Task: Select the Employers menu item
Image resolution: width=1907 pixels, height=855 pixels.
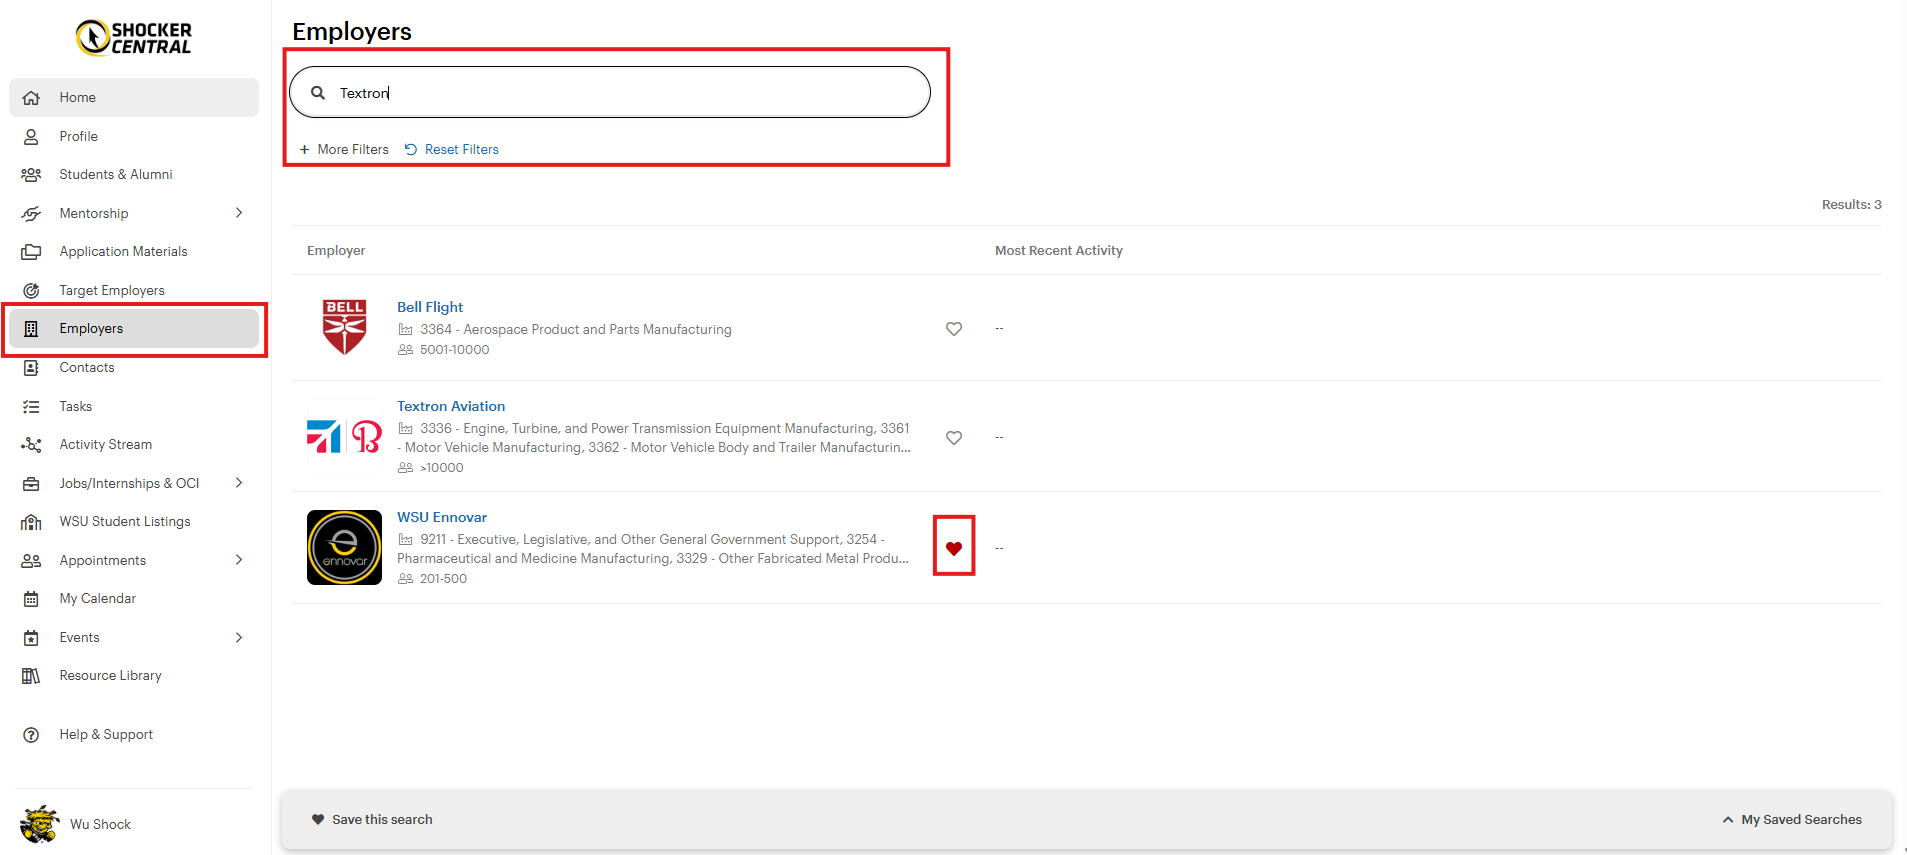Action: click(x=134, y=329)
